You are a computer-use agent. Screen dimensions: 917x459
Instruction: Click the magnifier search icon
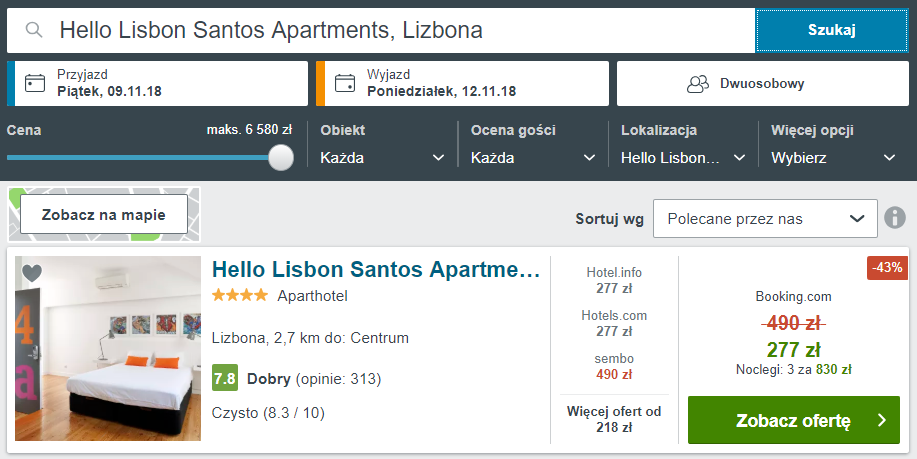34,30
